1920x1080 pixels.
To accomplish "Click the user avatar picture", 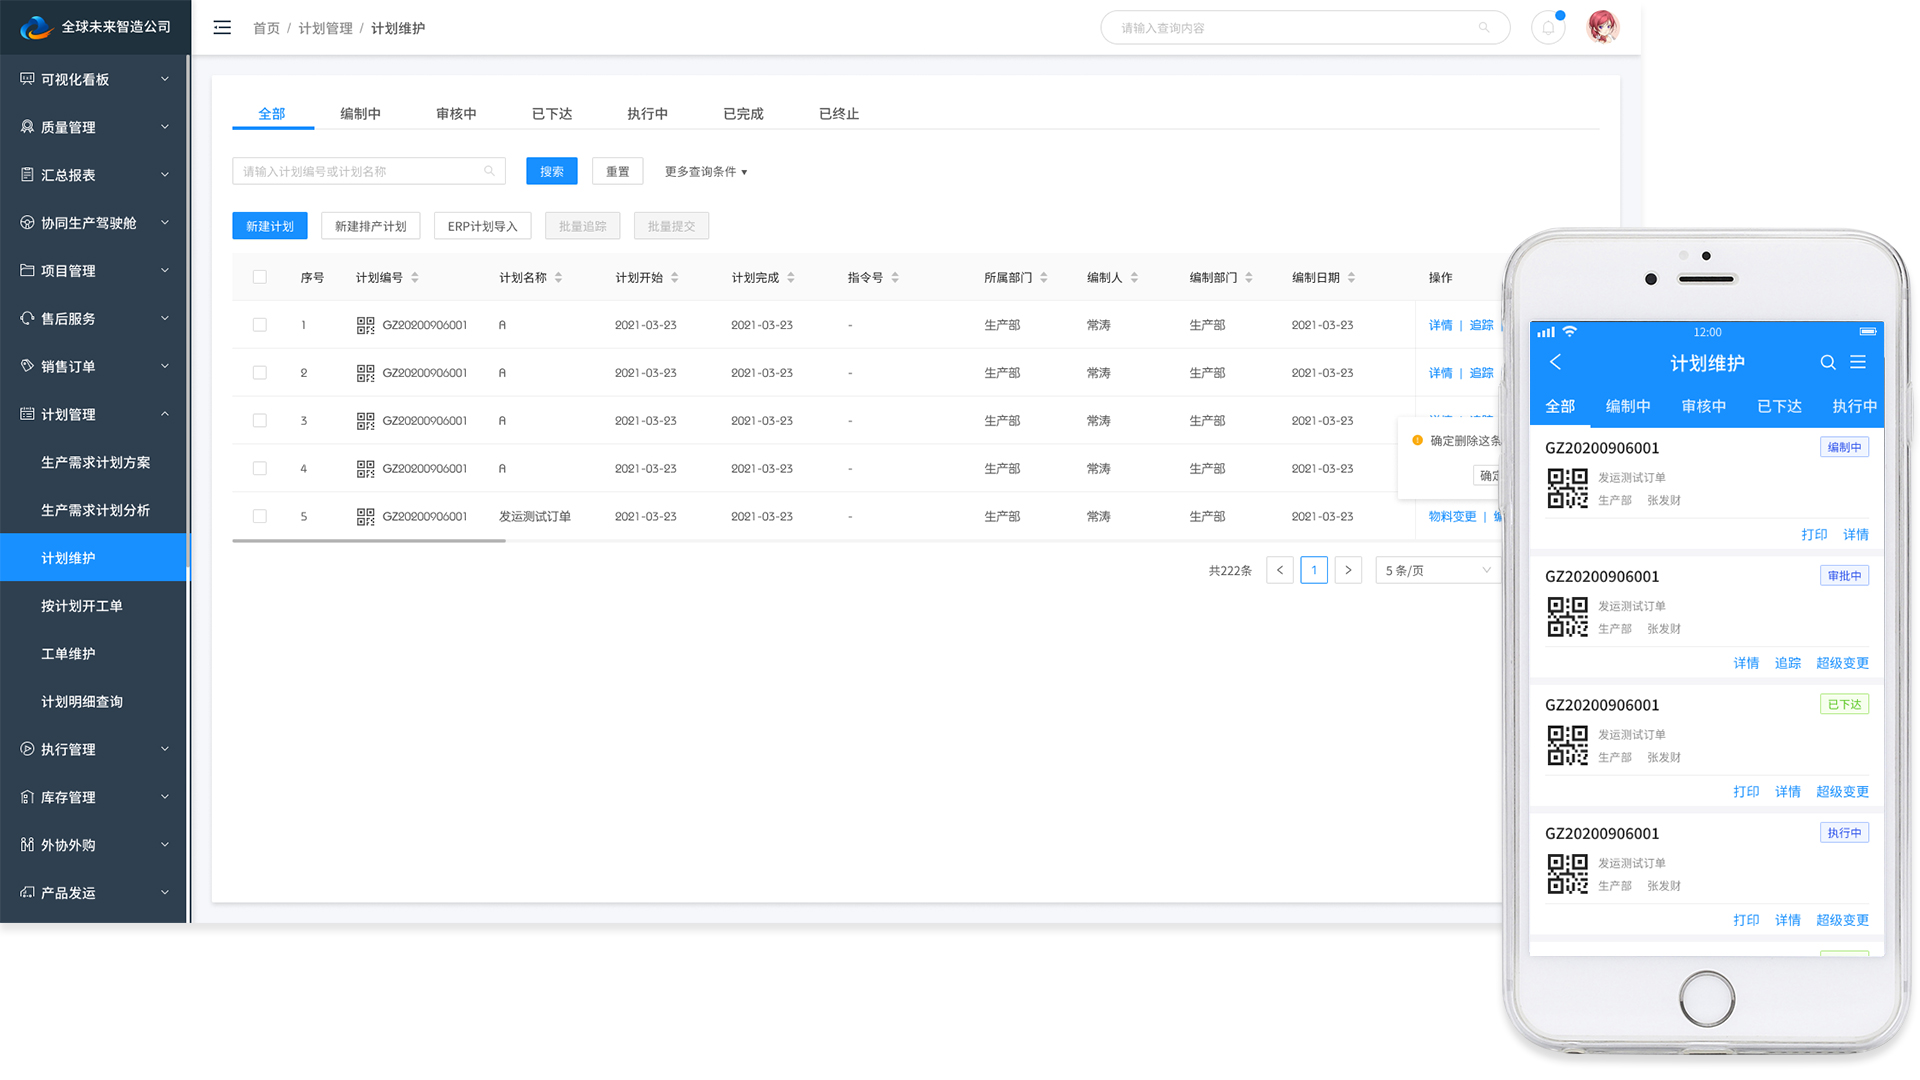I will (1603, 27).
